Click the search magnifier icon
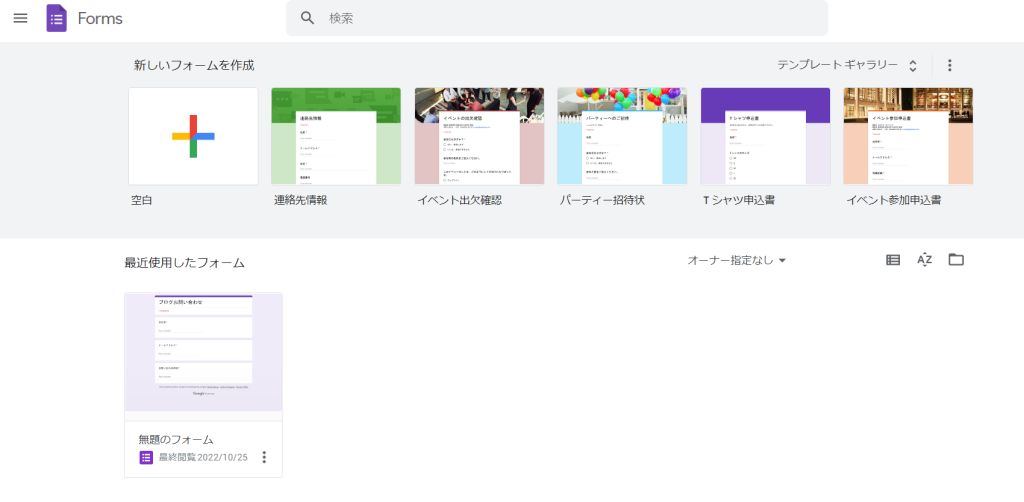The height and width of the screenshot is (502, 1024). pos(308,18)
